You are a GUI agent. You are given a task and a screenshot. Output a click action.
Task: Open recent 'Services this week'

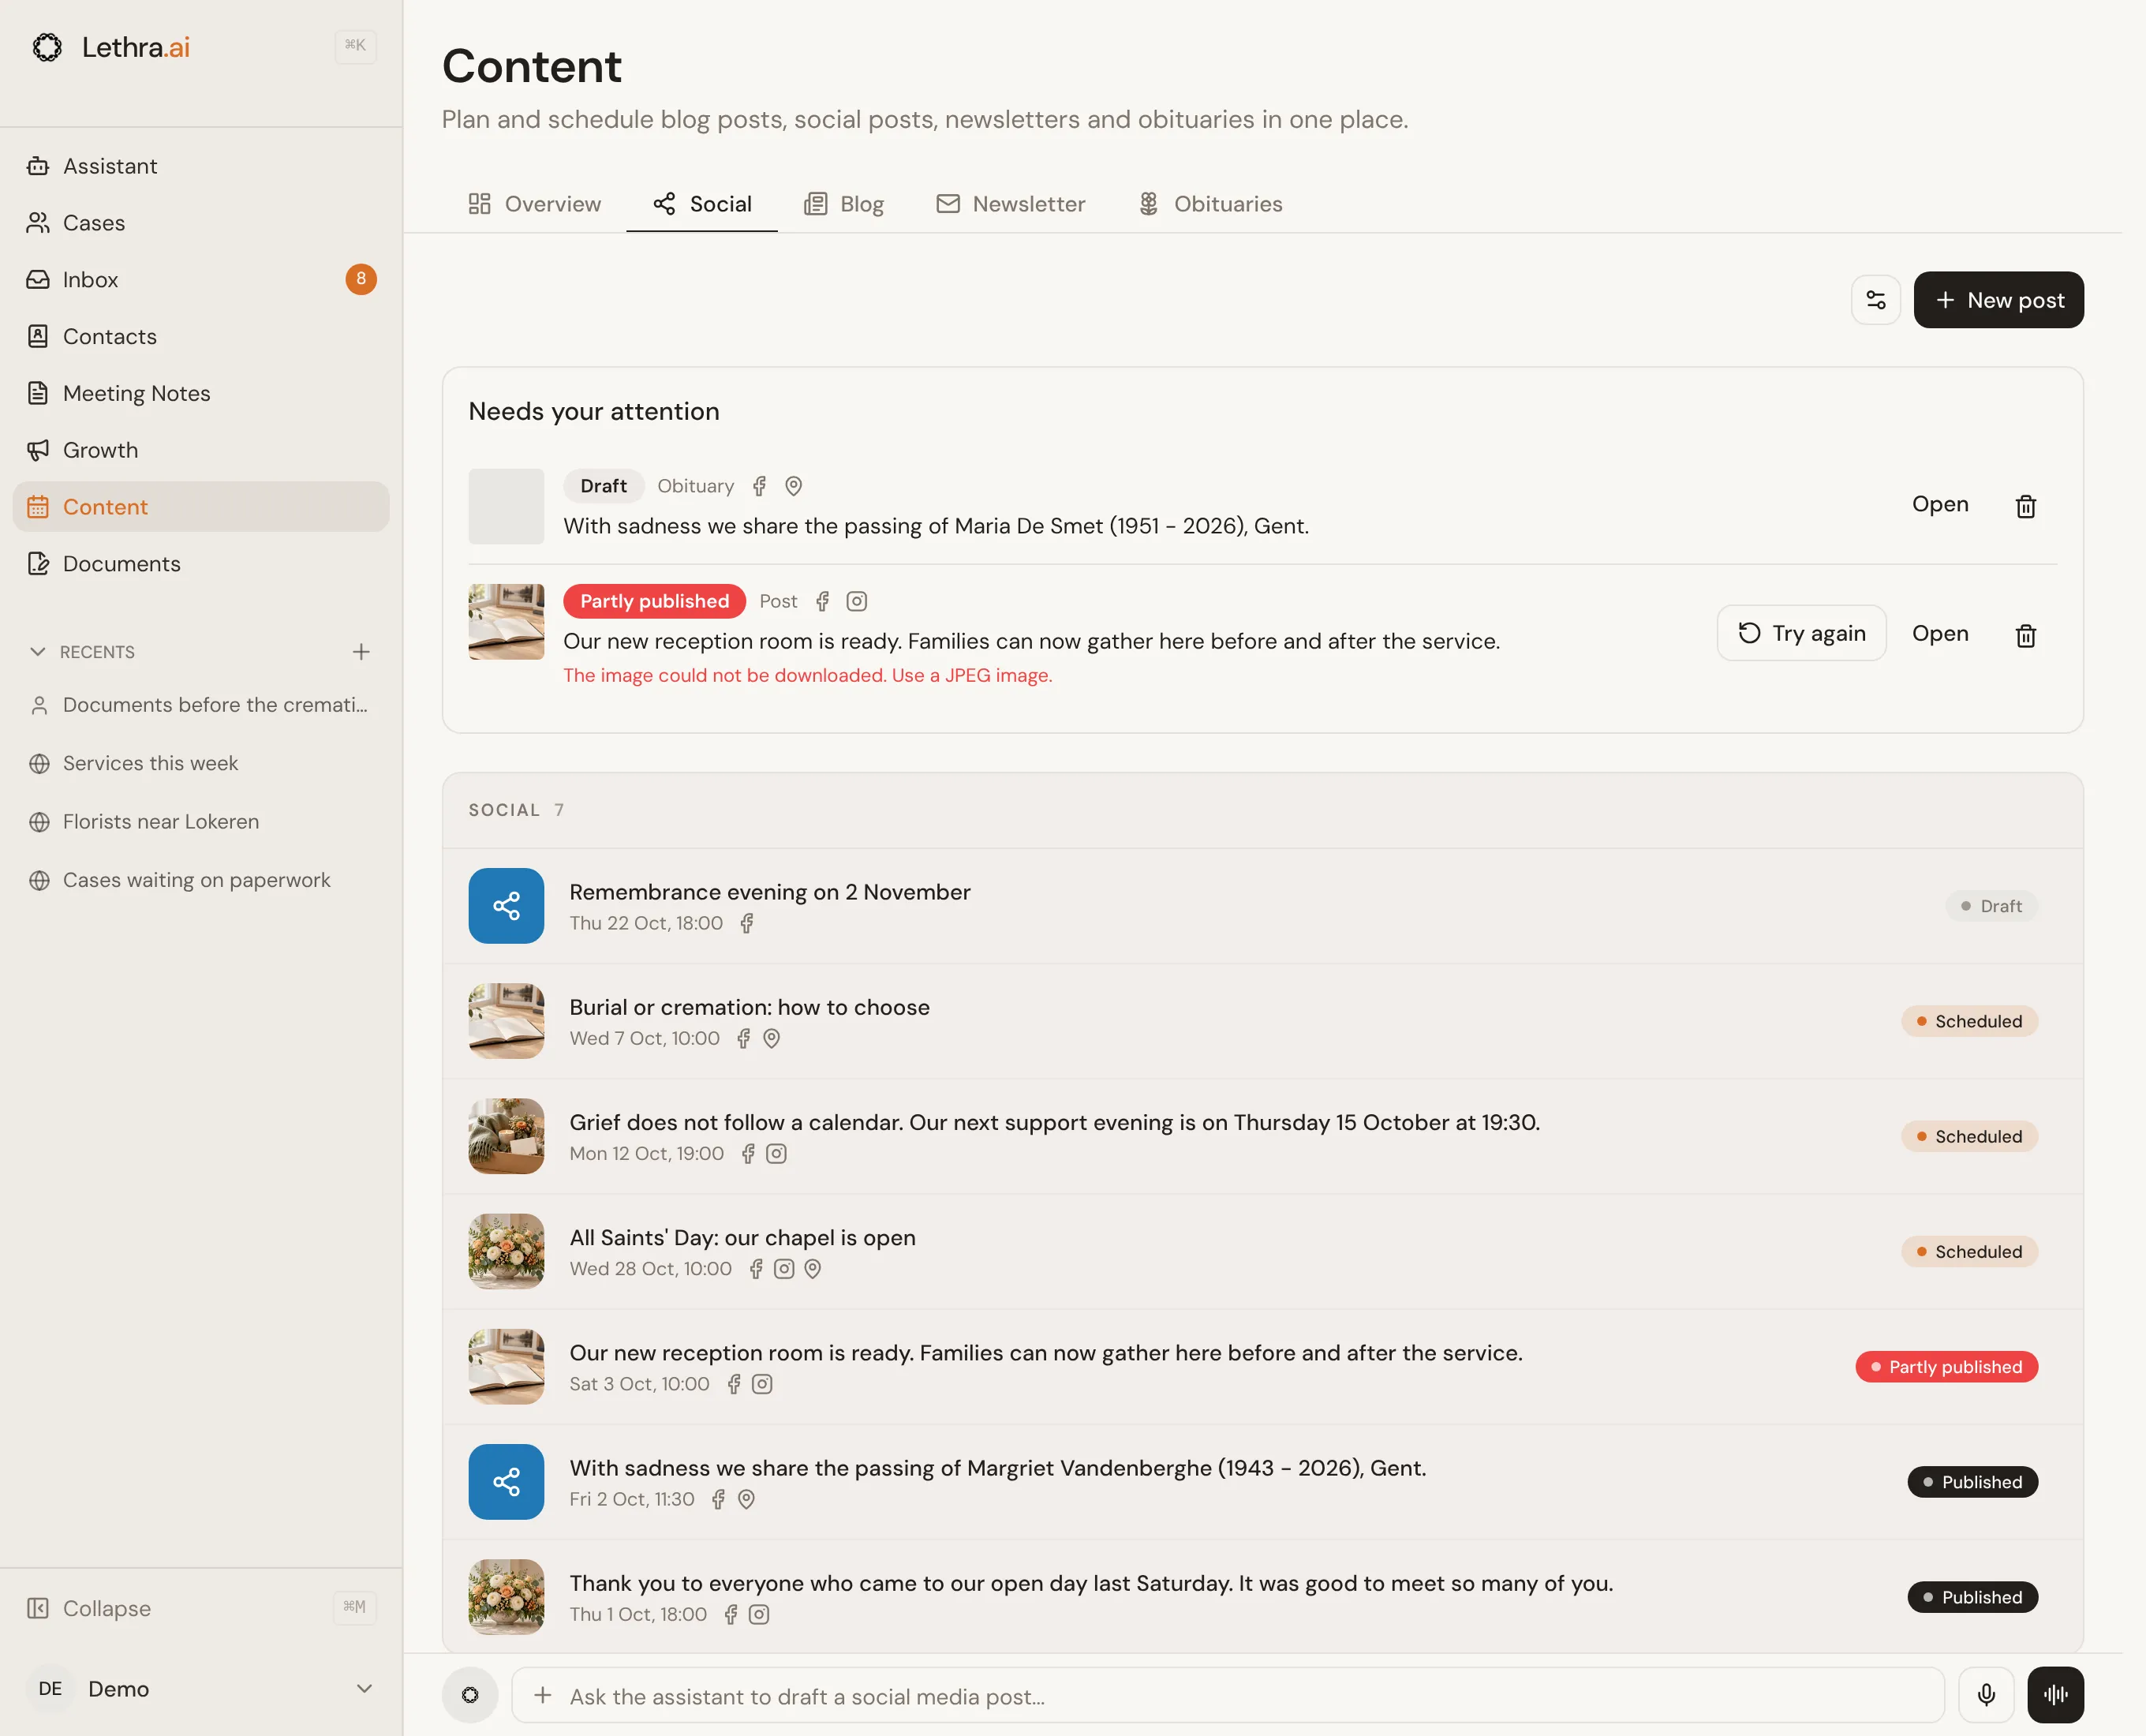(x=200, y=763)
